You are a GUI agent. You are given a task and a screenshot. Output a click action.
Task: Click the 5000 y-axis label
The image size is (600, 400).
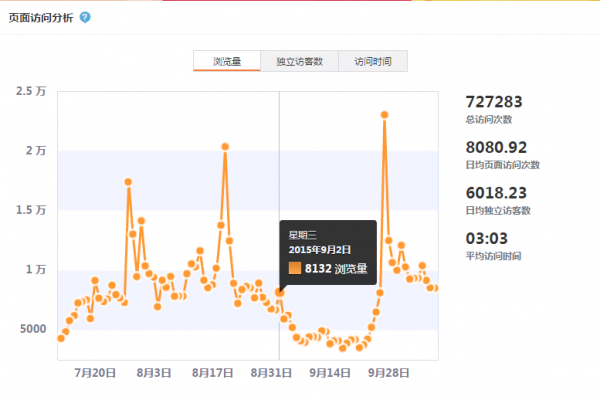point(33,329)
